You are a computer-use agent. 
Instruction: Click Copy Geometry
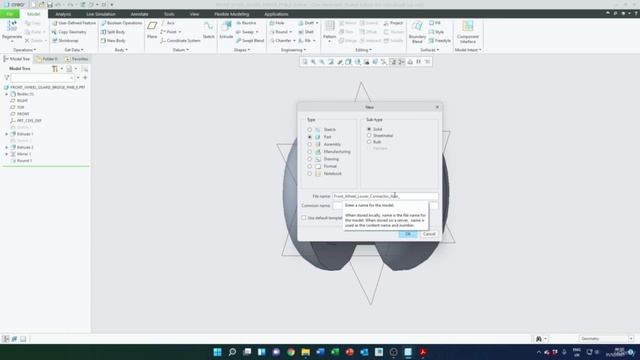pyautogui.click(x=69, y=32)
